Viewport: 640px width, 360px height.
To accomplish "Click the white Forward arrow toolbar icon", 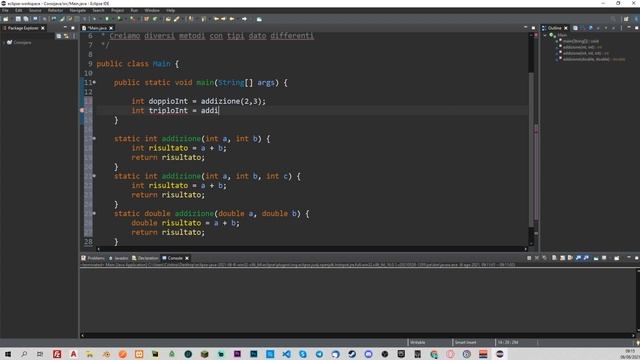I will click(x=244, y=19).
